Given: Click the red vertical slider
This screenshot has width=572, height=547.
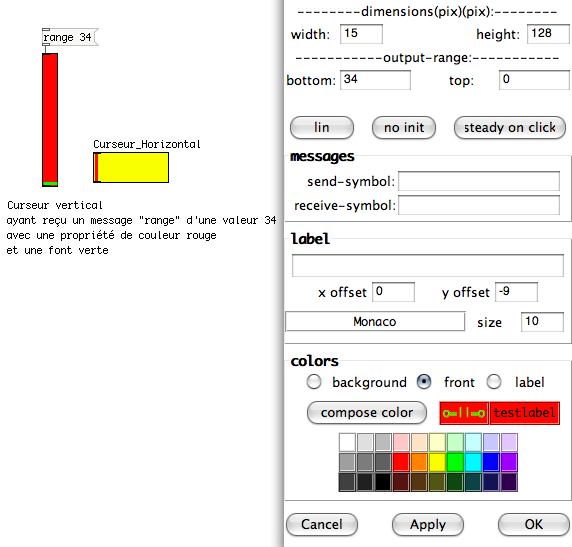Looking at the screenshot, I should pyautogui.click(x=50, y=120).
